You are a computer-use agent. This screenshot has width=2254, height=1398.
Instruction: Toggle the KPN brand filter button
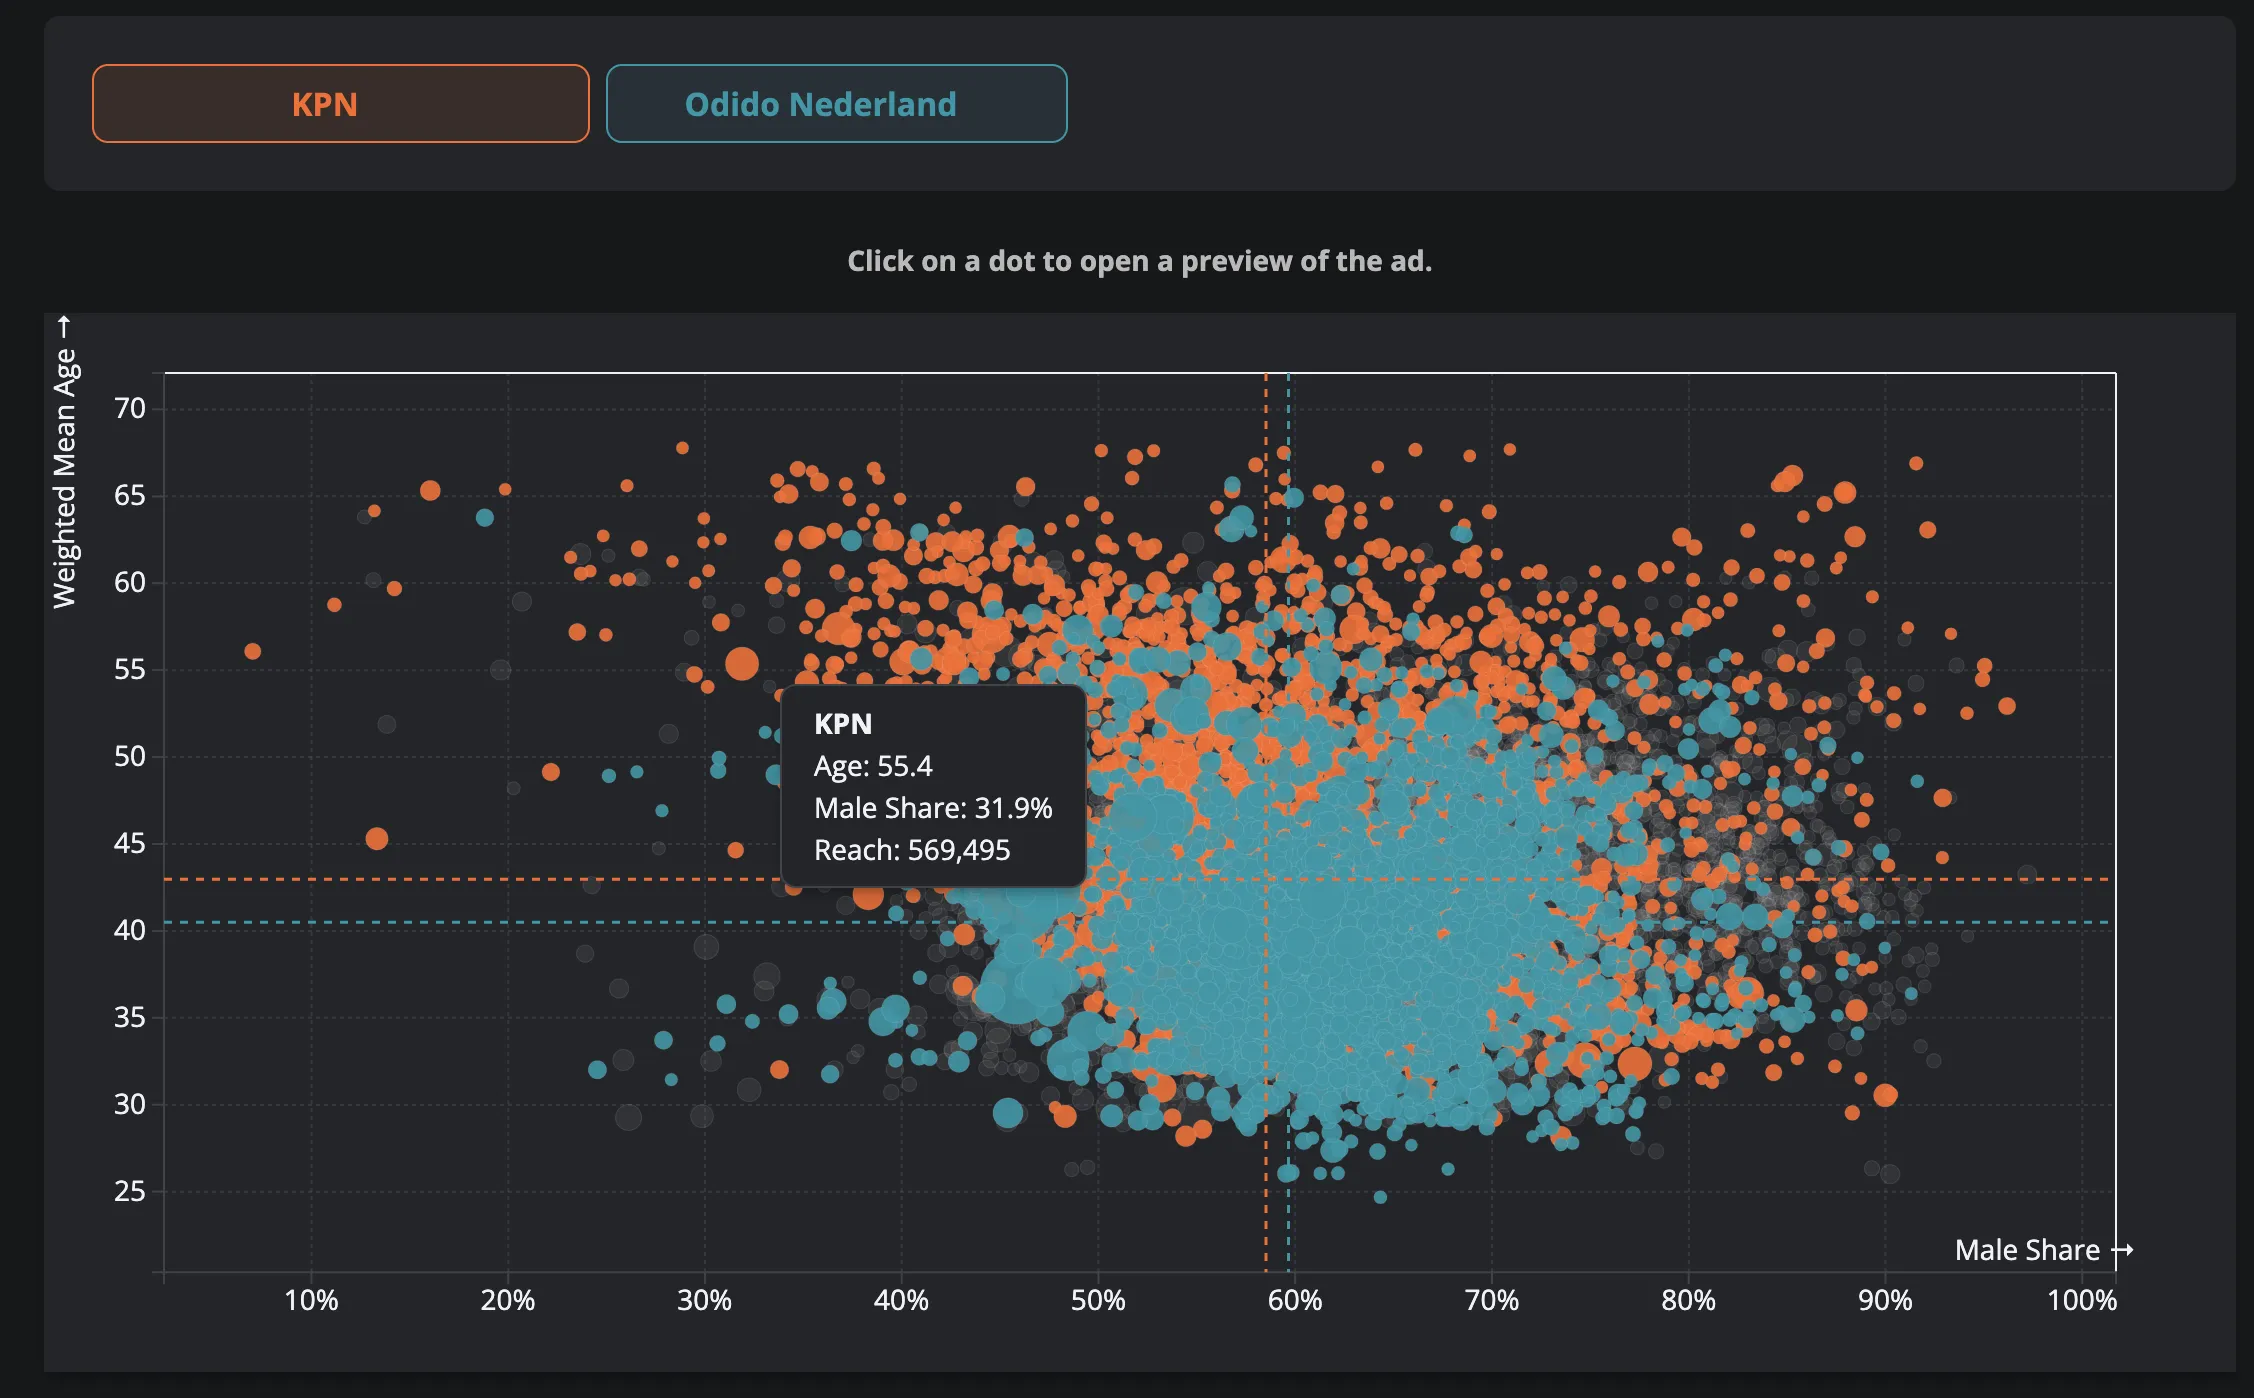click(340, 103)
